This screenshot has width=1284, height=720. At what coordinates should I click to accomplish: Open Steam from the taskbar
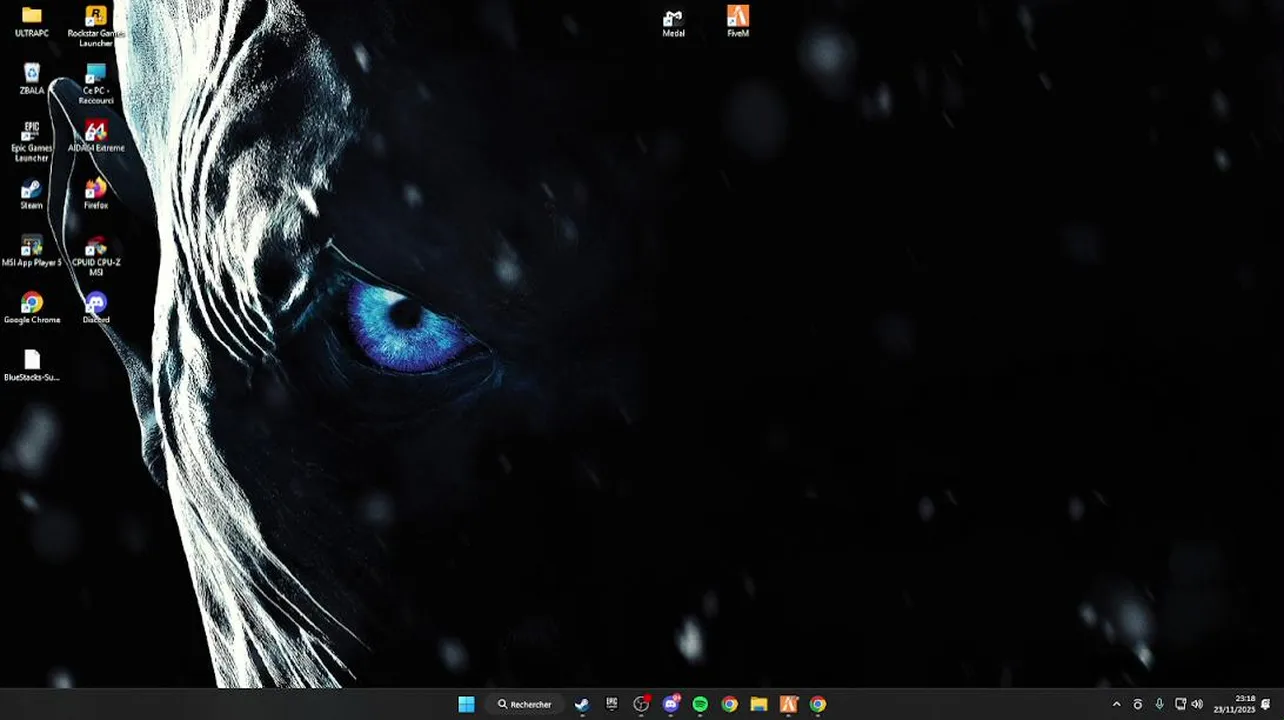[x=582, y=704]
